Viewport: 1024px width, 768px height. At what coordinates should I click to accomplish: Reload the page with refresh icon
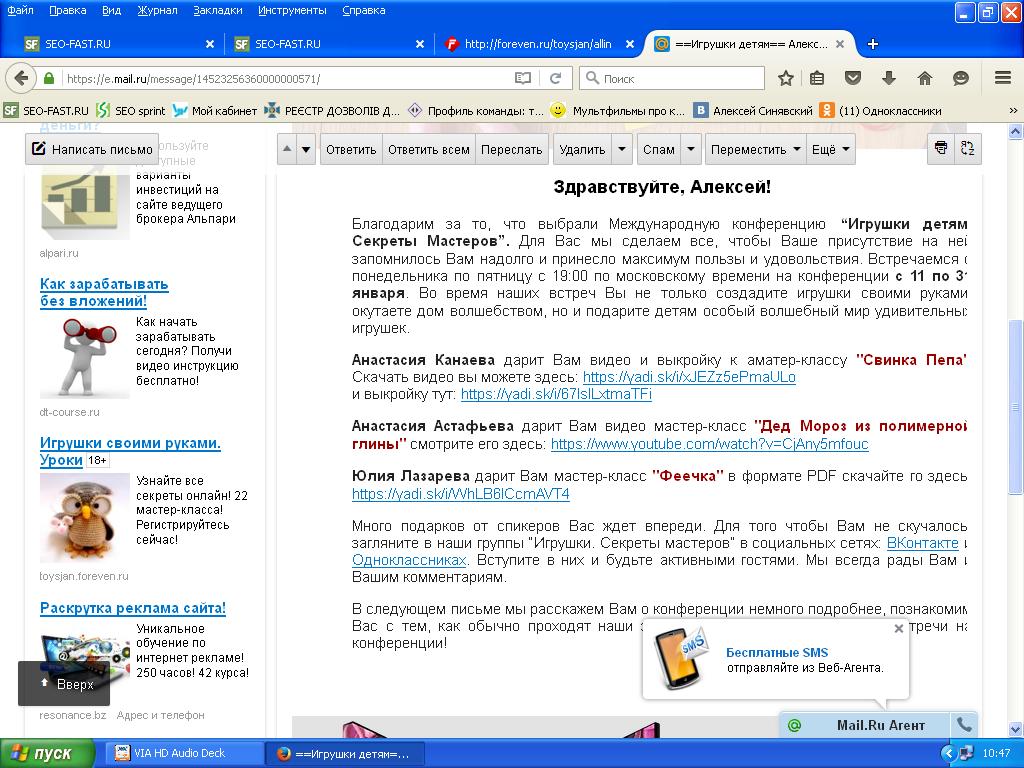click(556, 78)
